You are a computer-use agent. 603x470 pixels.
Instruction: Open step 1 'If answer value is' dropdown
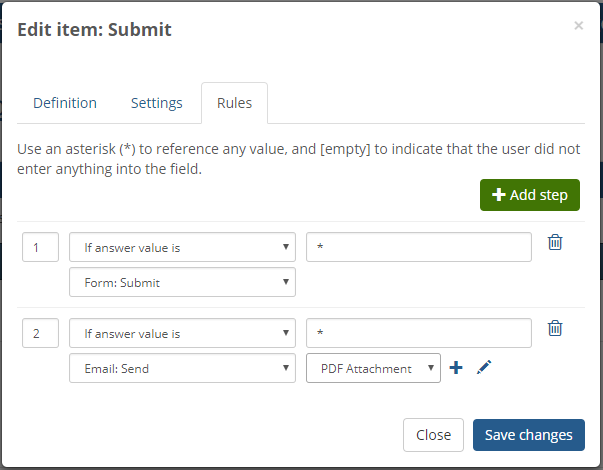[182, 247]
